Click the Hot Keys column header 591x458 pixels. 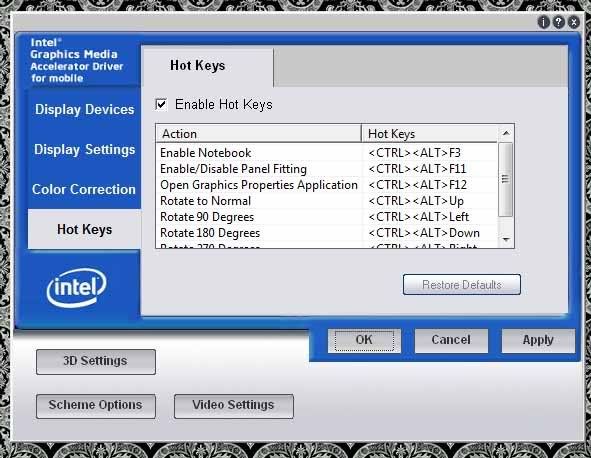429,134
